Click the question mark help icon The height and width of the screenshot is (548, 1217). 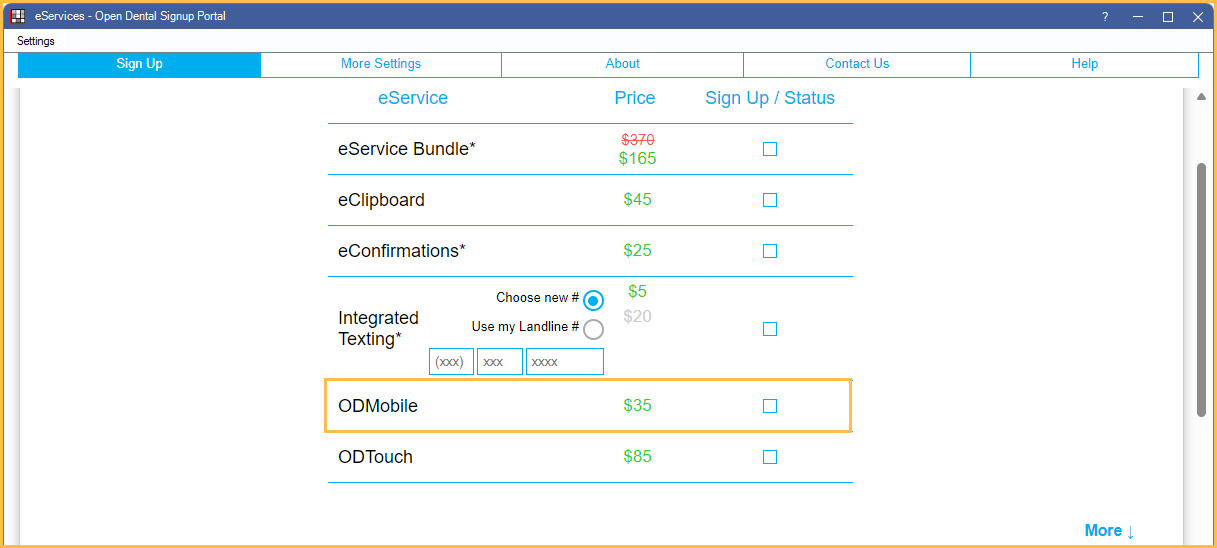[1105, 17]
